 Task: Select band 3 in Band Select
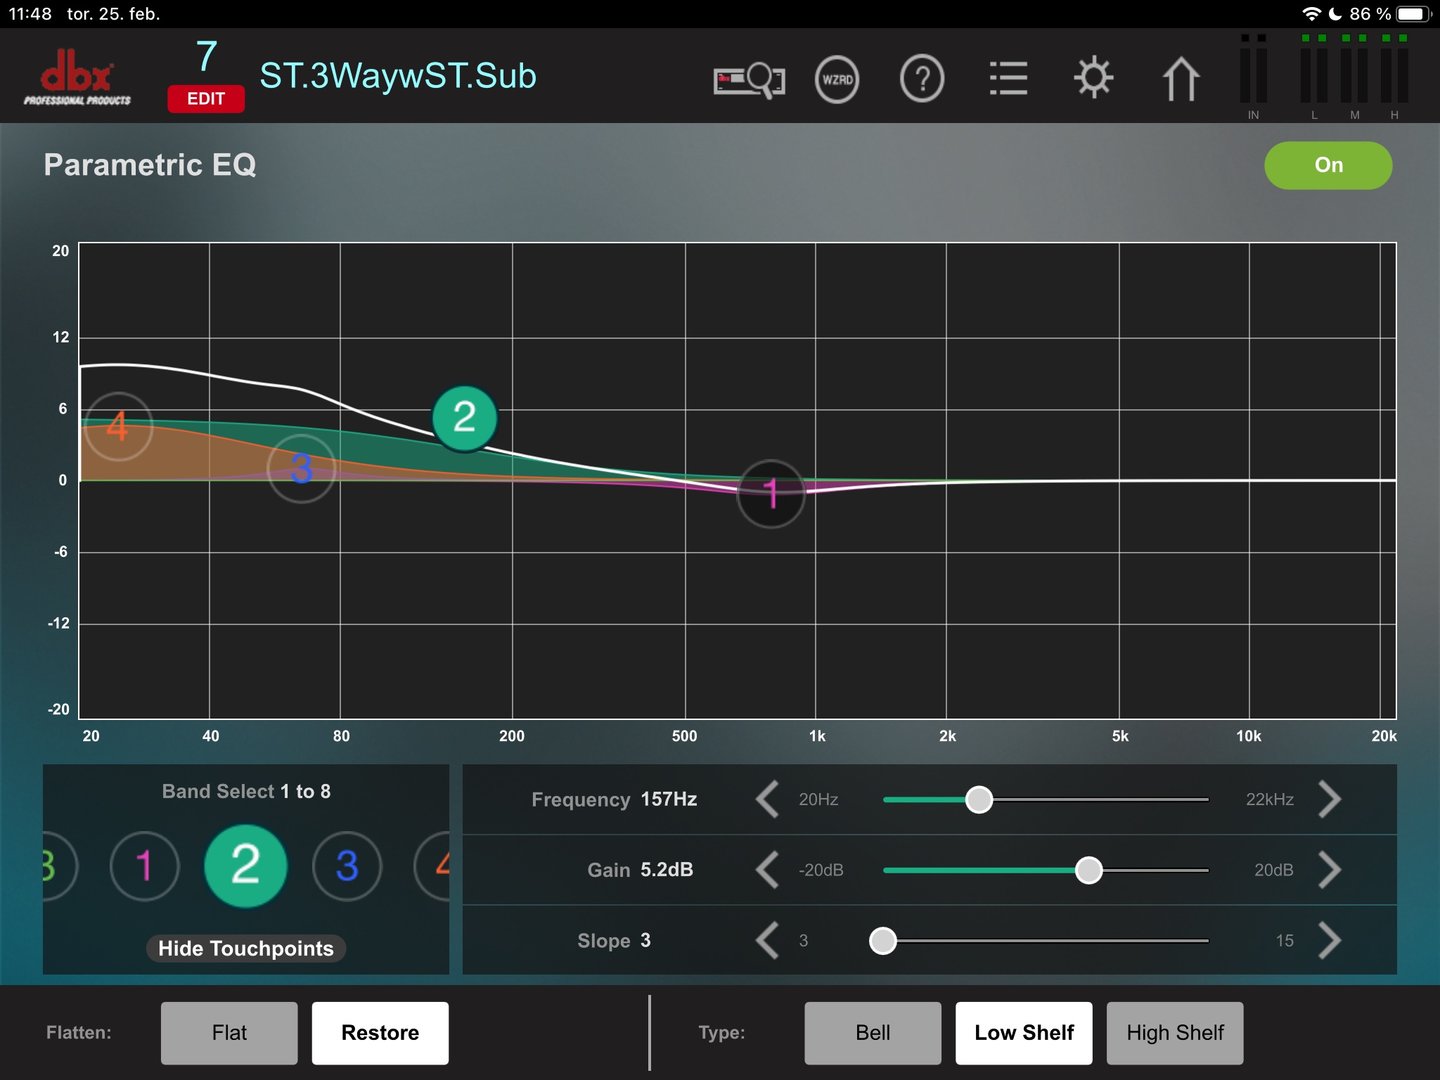[347, 866]
